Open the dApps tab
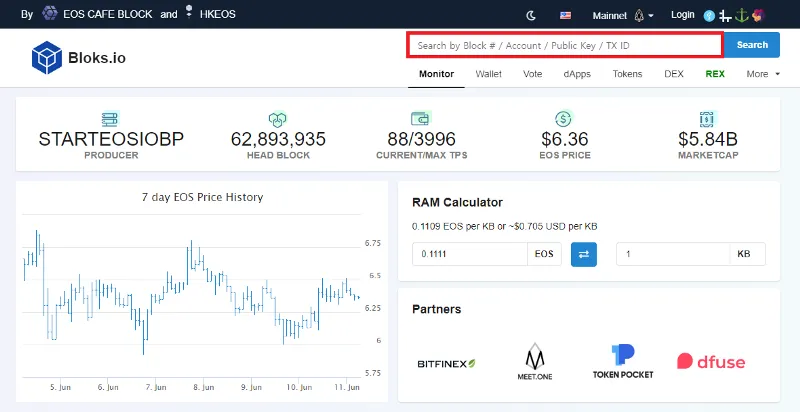Image resolution: width=800 pixels, height=412 pixels. [x=577, y=74]
